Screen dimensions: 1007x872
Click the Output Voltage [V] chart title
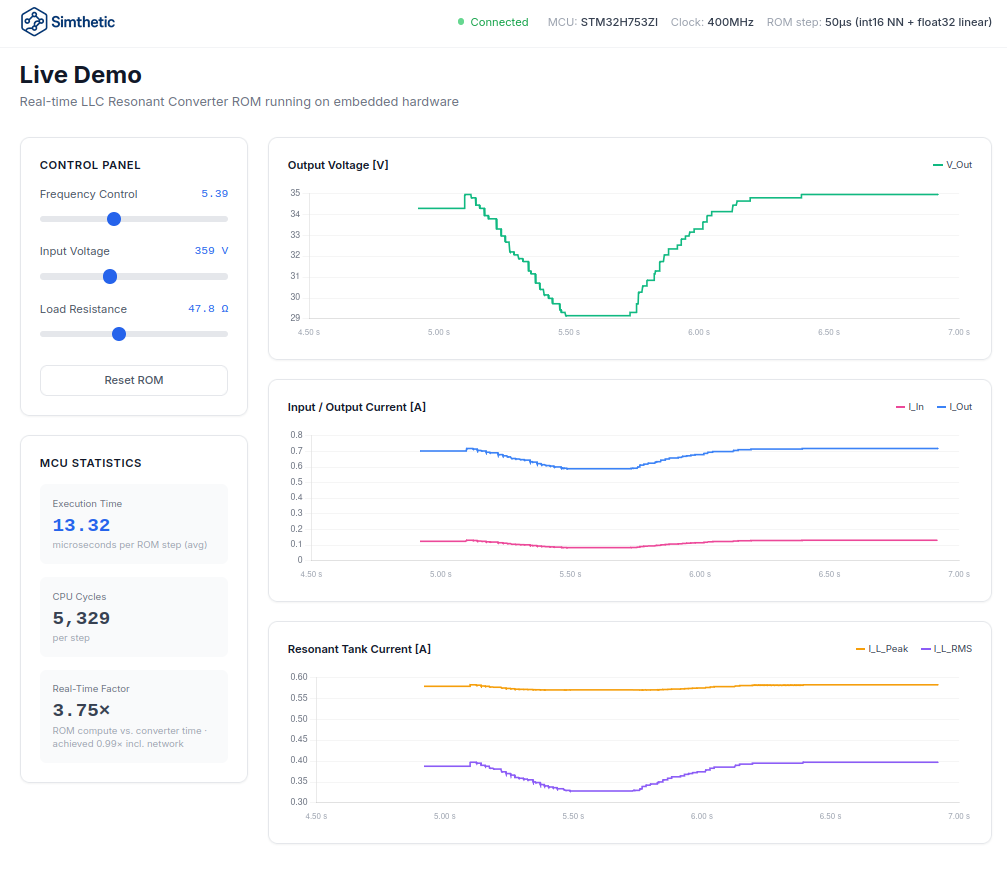click(x=338, y=165)
